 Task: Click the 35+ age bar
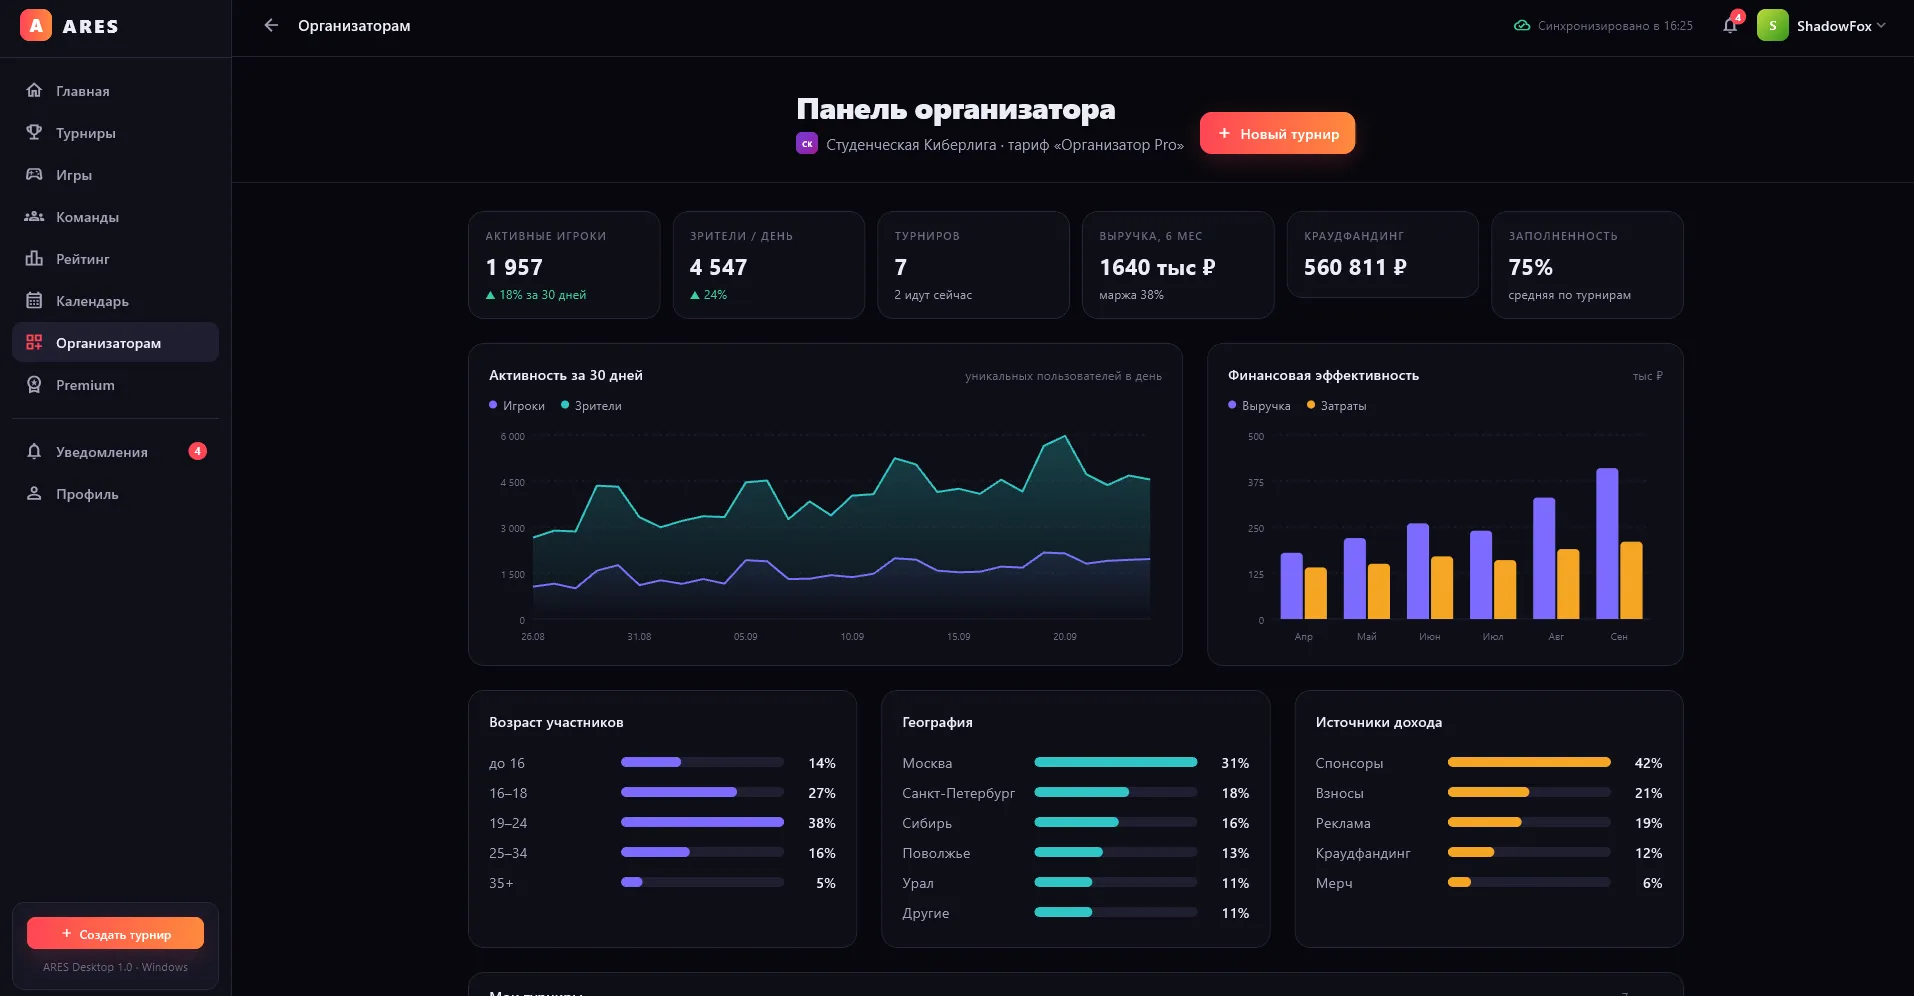702,883
